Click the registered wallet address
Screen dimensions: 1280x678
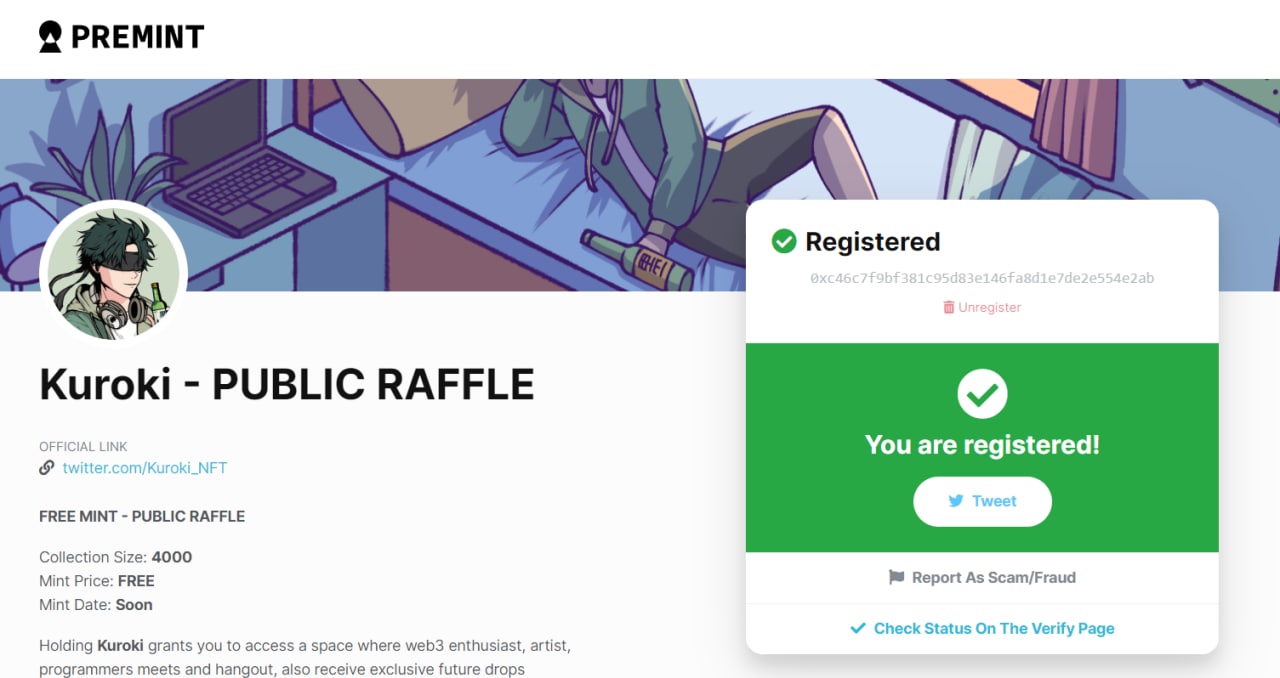coord(982,278)
